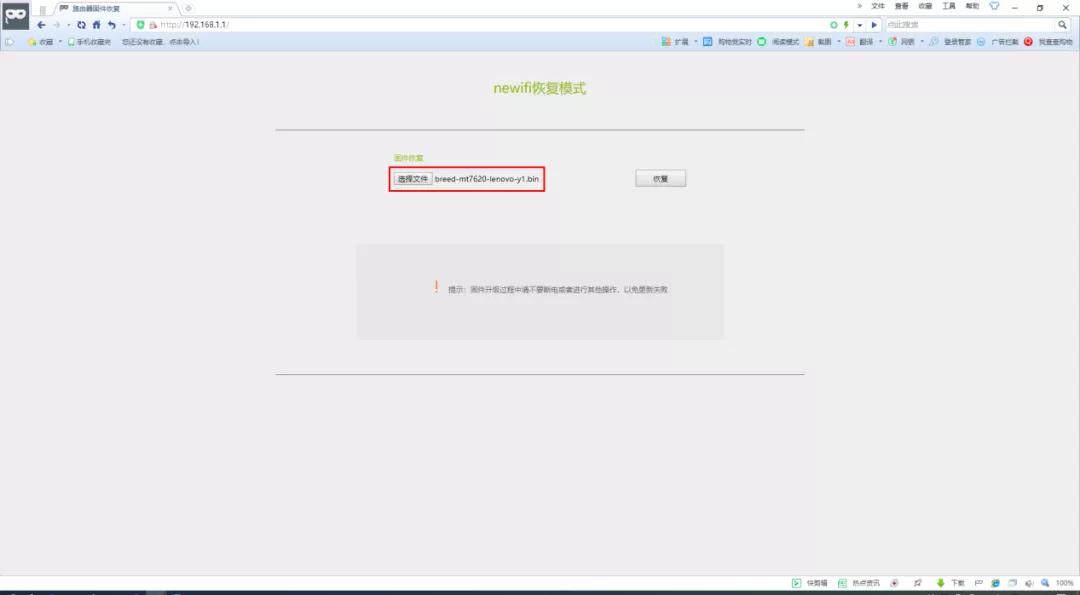
Task: Click the skin shirt icon
Action: coord(994,6)
